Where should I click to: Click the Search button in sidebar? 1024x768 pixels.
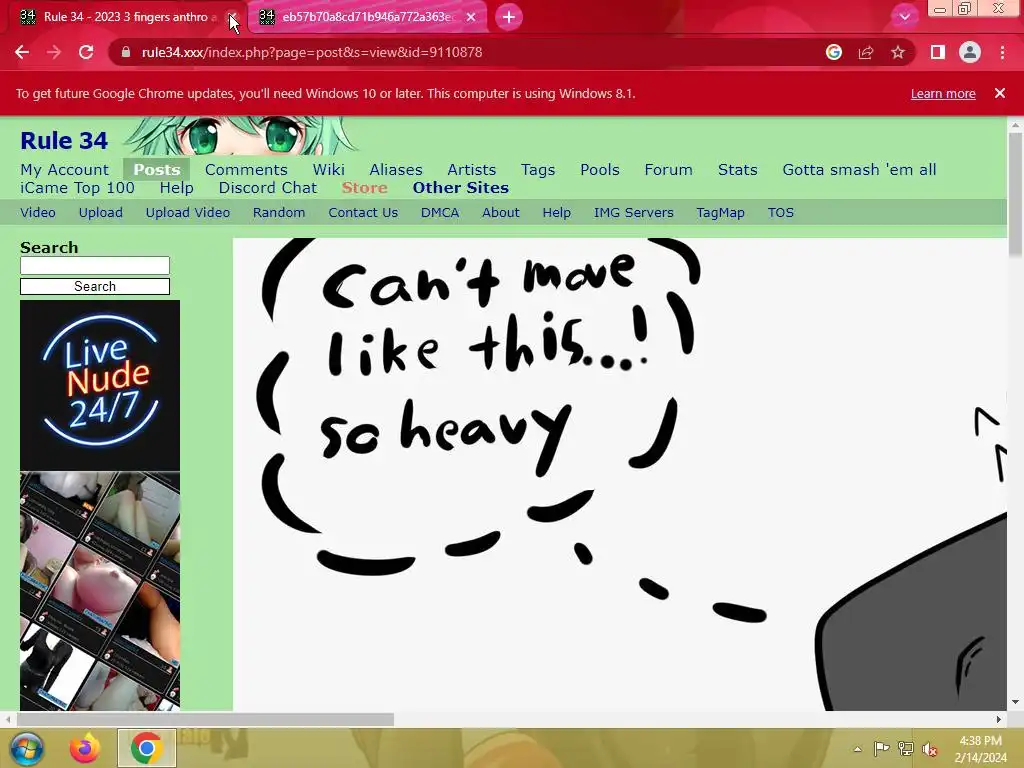95,287
